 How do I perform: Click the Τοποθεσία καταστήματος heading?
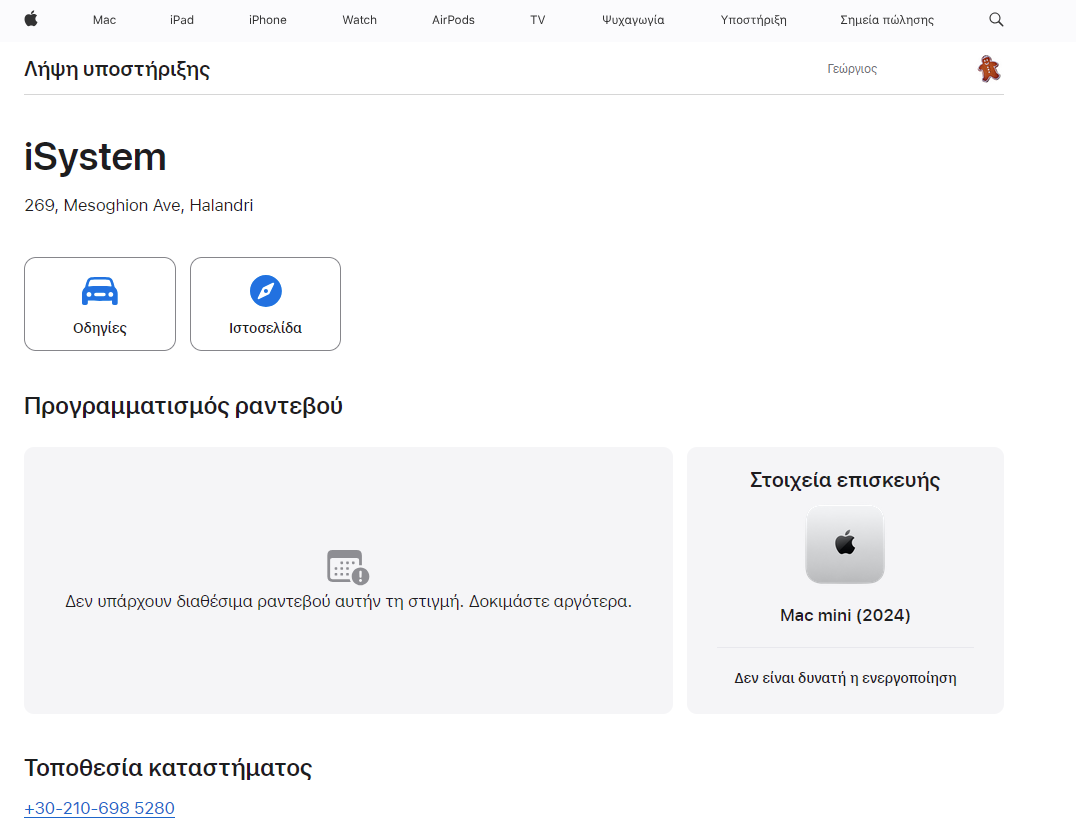(x=168, y=767)
